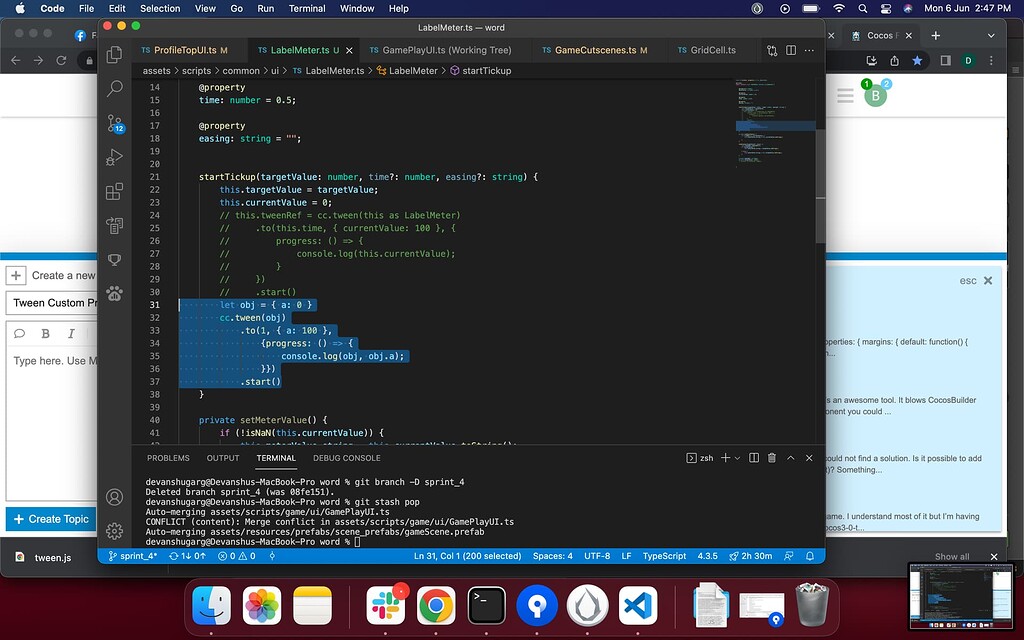Switch to the PROBLEMS panel tab
The image size is (1024, 640).
(x=168, y=458)
